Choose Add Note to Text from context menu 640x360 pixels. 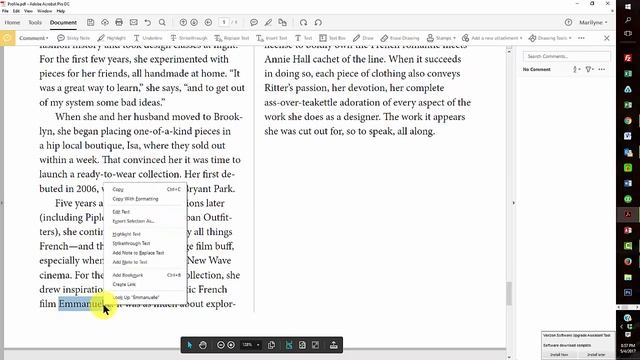coord(146,262)
